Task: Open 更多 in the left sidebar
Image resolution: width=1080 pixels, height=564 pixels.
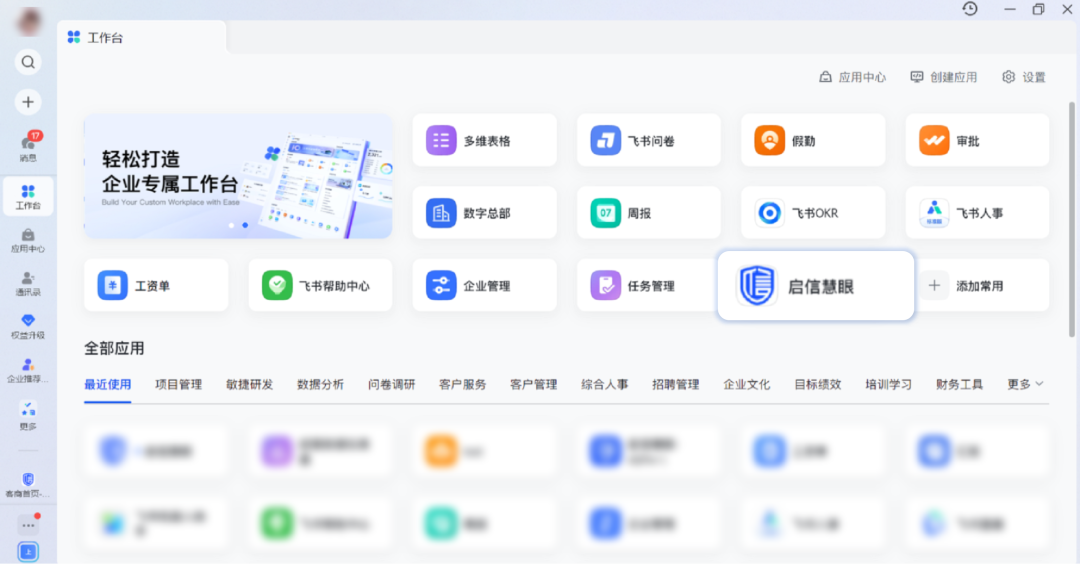Action: (x=28, y=417)
